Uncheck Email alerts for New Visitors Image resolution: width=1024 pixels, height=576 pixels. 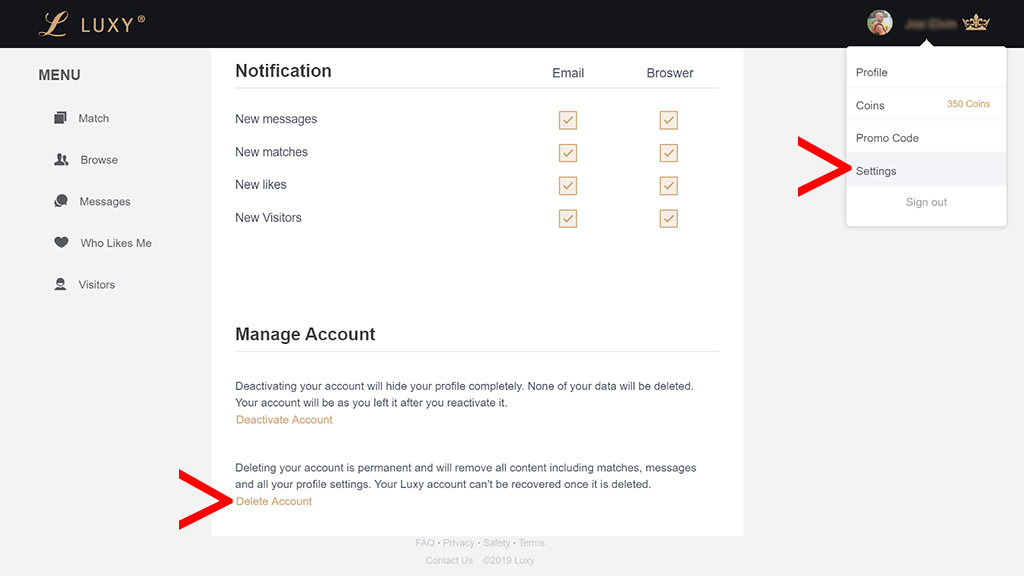tap(567, 218)
